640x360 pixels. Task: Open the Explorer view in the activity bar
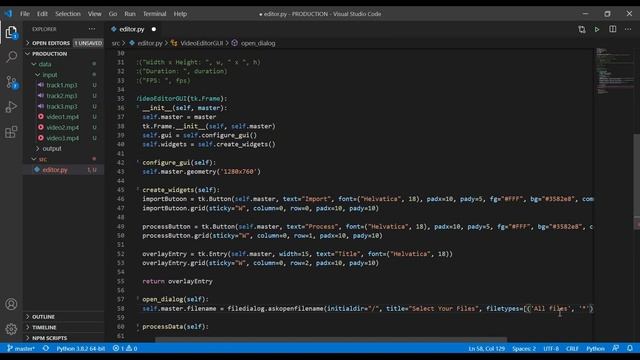[x=11, y=32]
